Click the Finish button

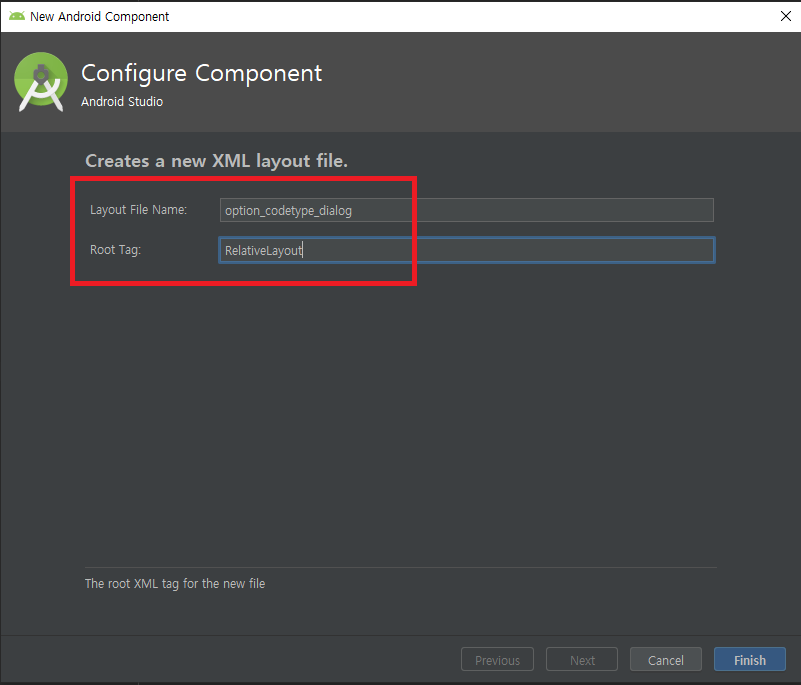749,659
